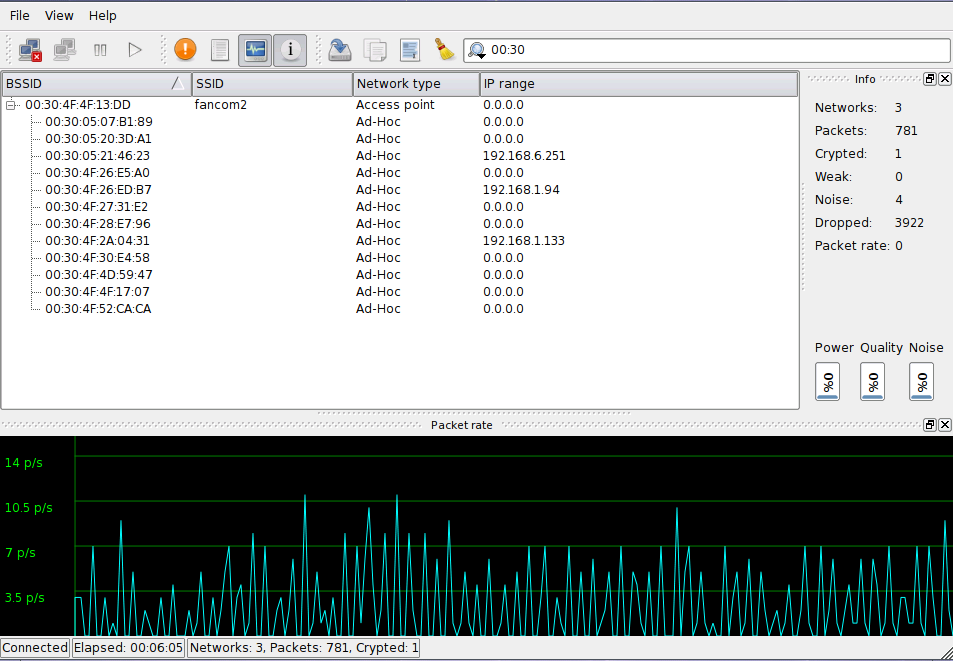Image resolution: width=953 pixels, height=661 pixels.
Task: Sort by the BSSID column header
Action: pos(97,84)
